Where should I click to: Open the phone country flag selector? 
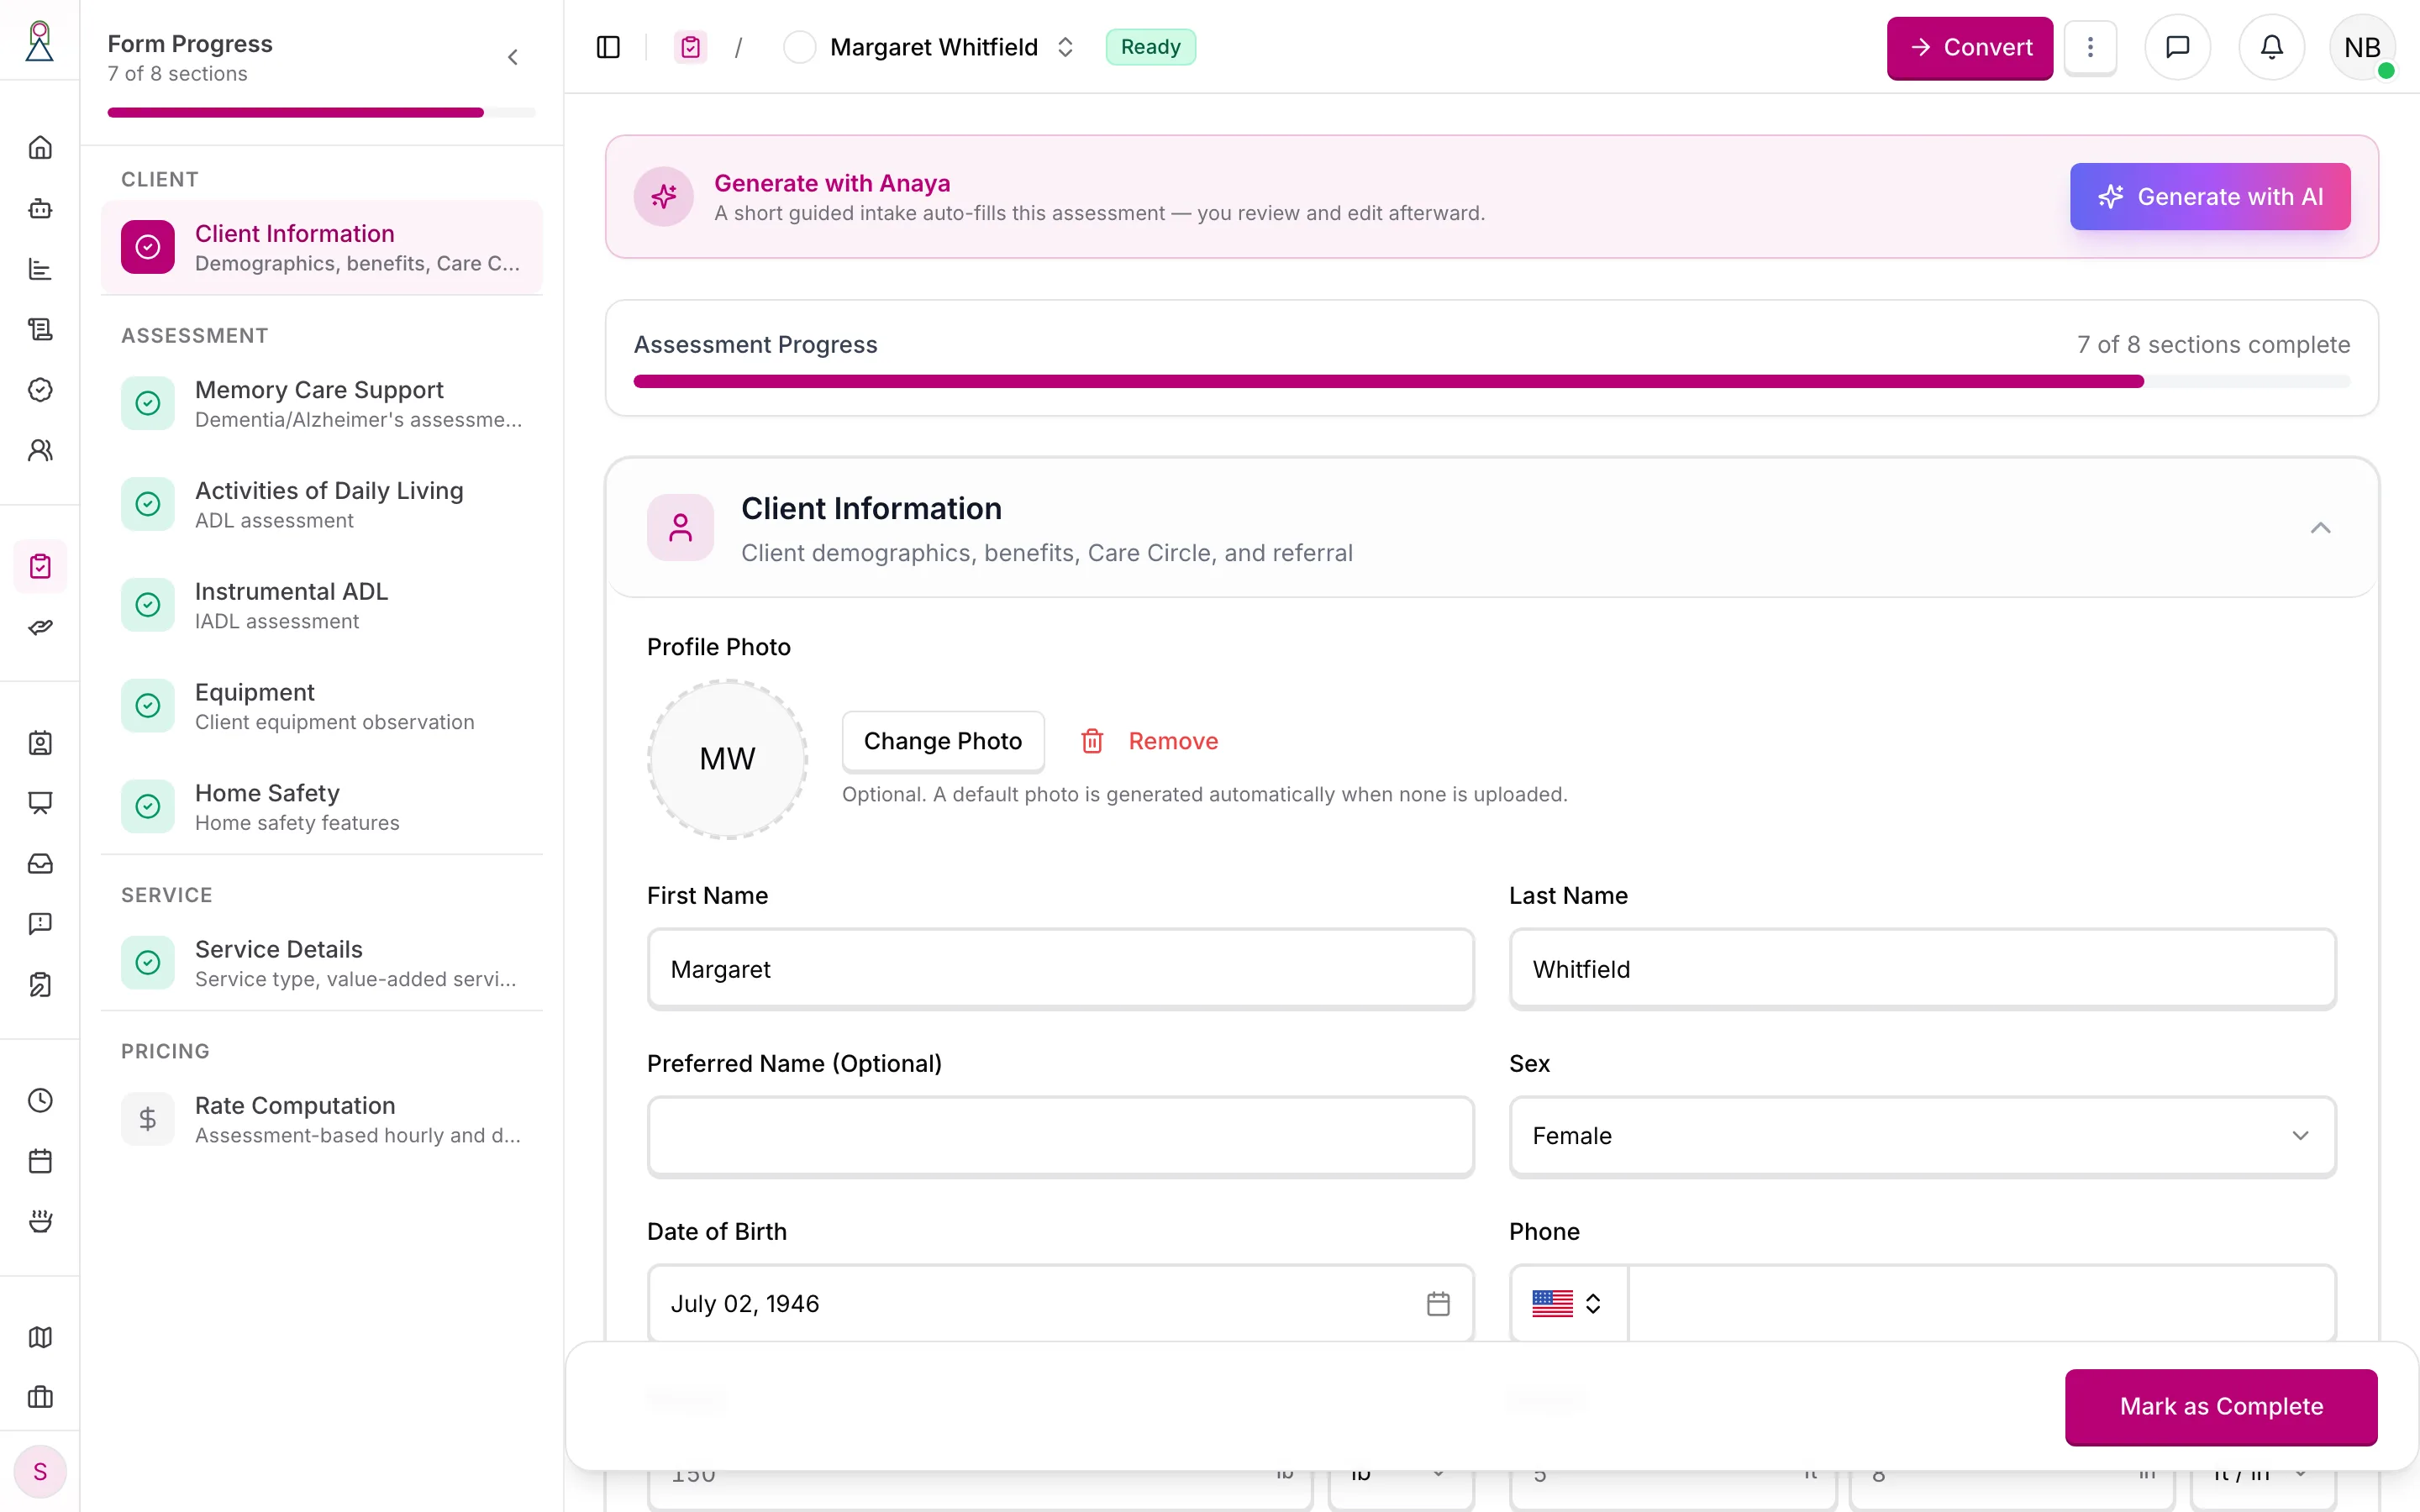click(1567, 1303)
